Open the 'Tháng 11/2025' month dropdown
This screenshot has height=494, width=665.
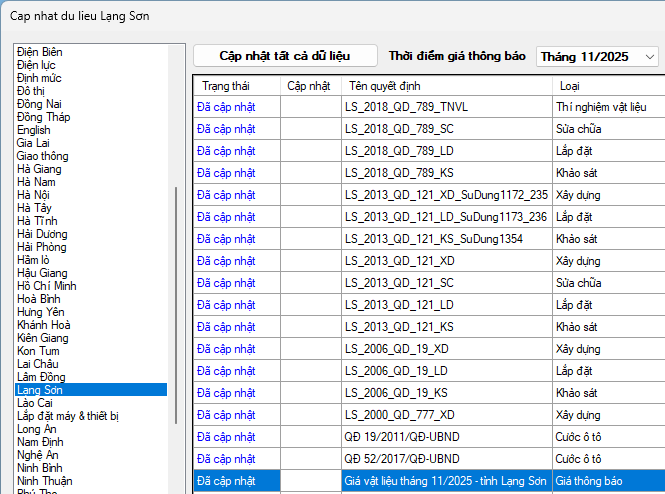click(597, 57)
